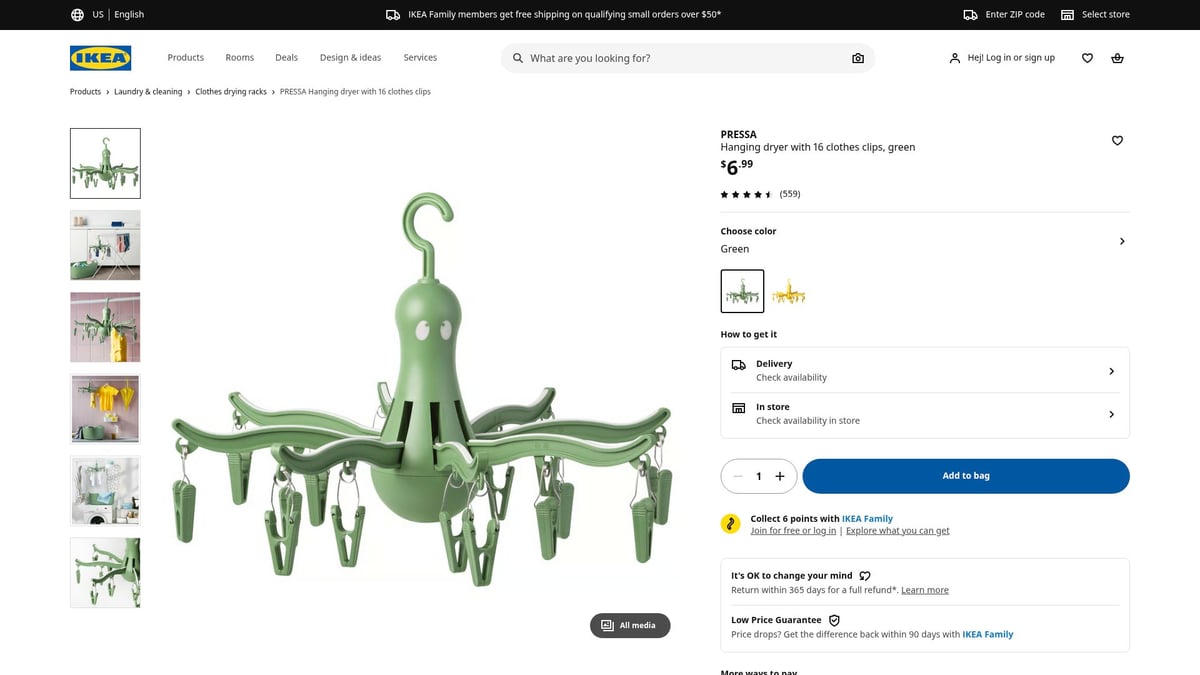Viewport: 1200px width, 675px height.
Task: Open the Products menu
Action: click(185, 58)
